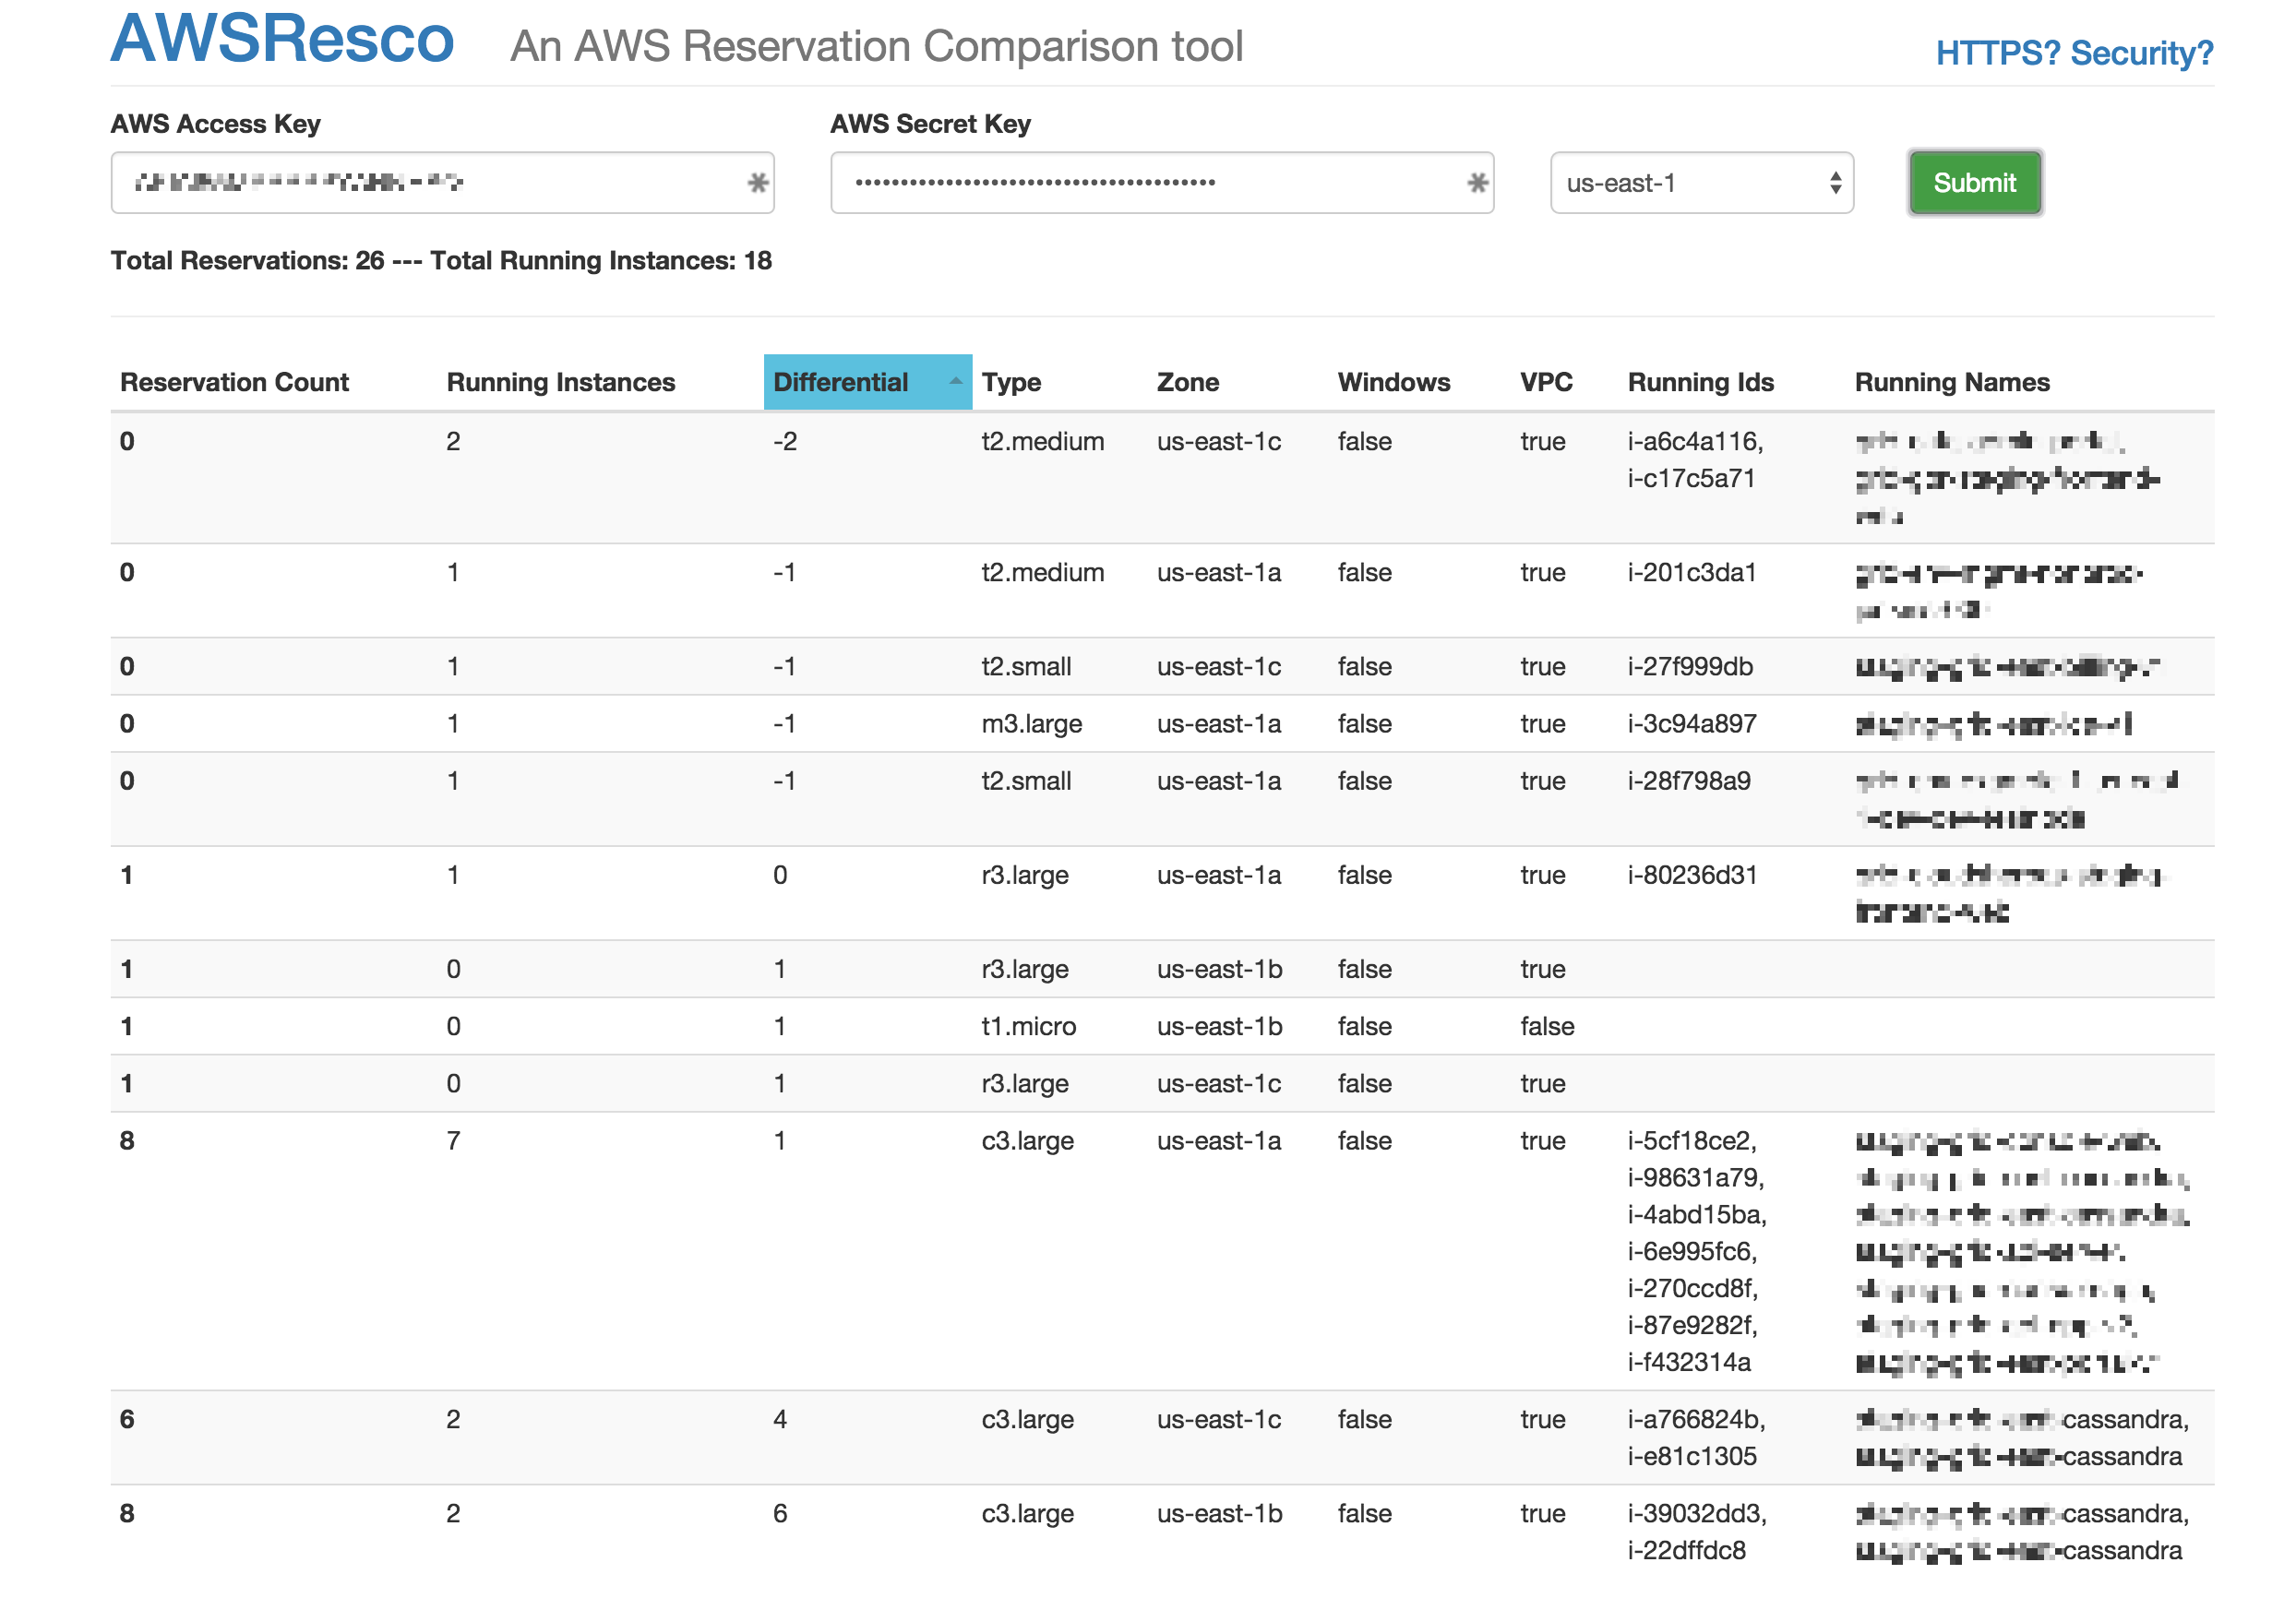
Task: Click the t1.micro type cell
Action: pos(1028,1026)
